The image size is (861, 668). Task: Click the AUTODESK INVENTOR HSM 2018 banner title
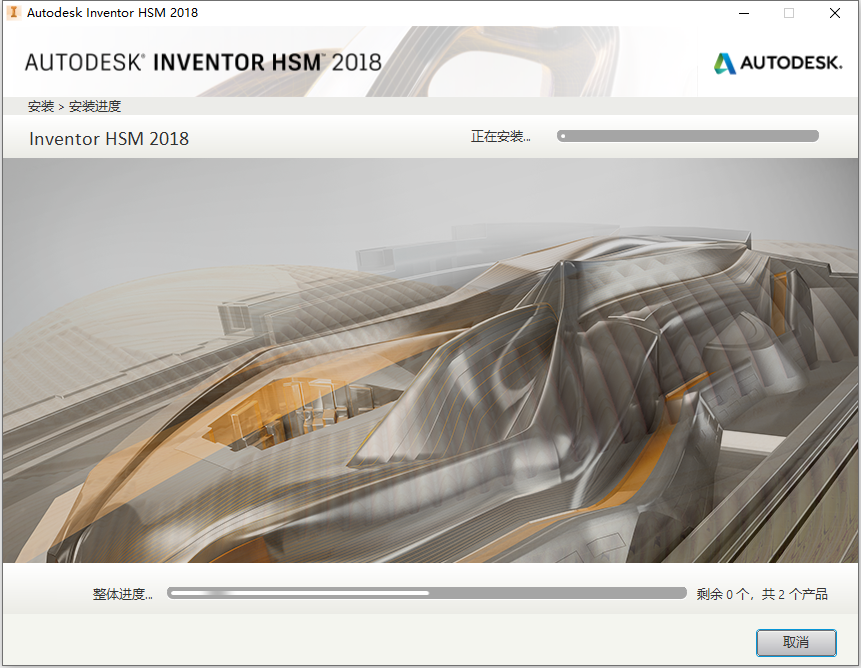coord(203,63)
